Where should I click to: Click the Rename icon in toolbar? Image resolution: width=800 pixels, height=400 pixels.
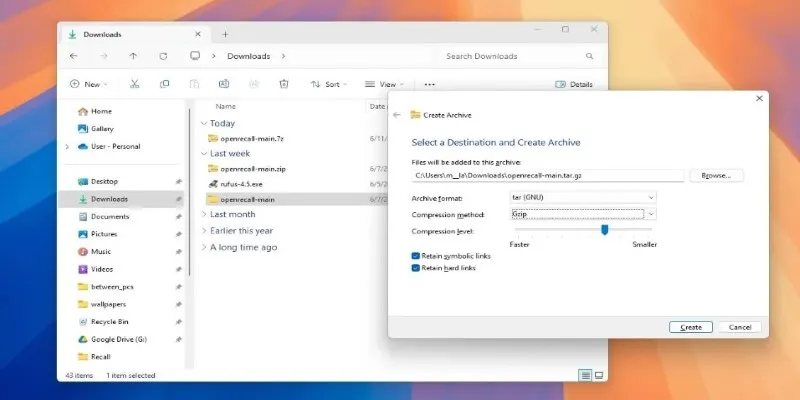(x=224, y=84)
